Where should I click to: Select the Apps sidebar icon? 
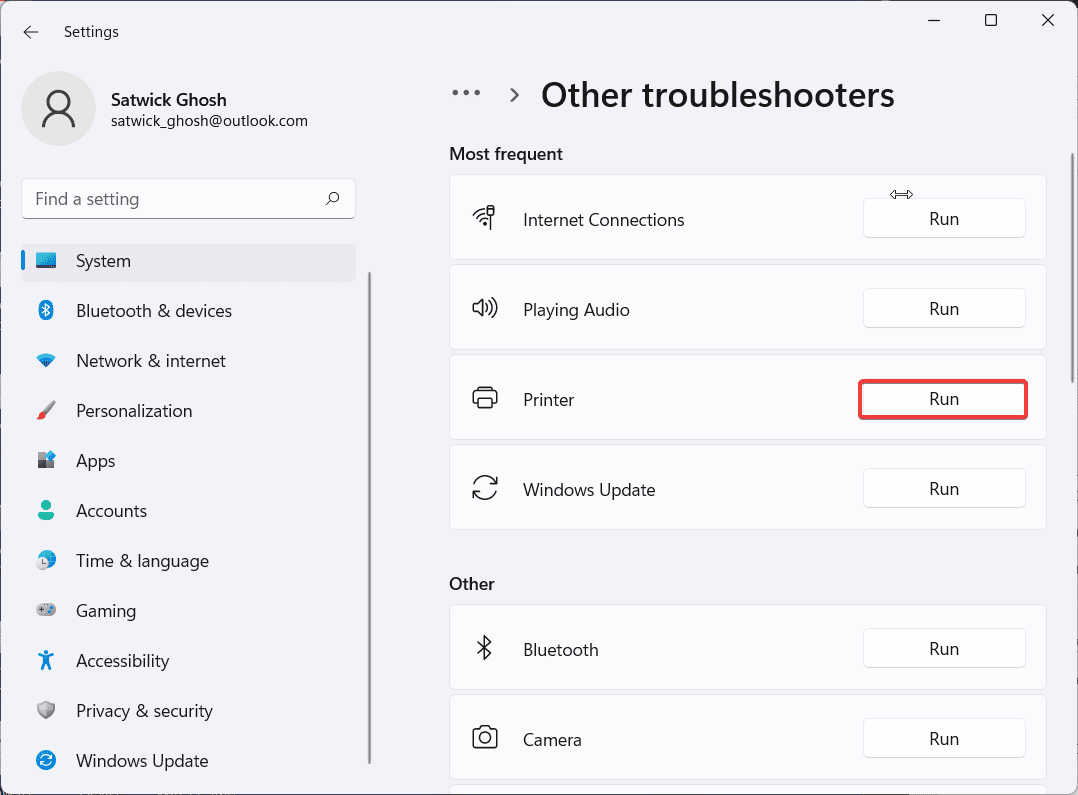46,460
